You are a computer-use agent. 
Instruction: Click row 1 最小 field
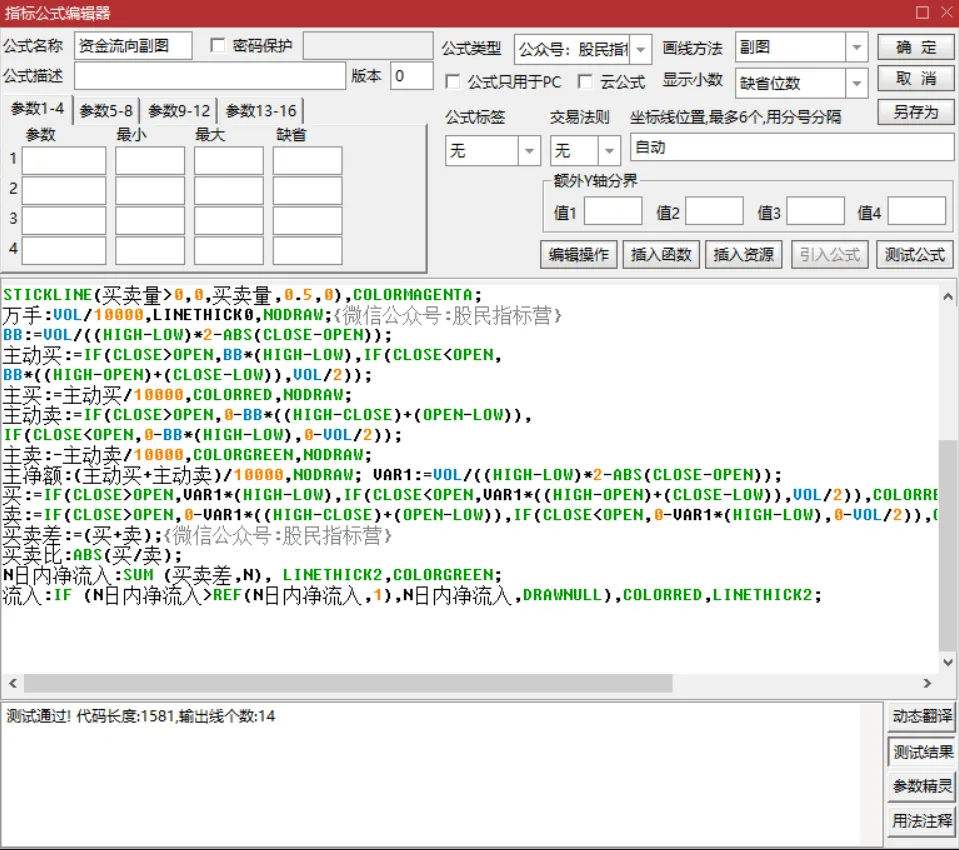pyautogui.click(x=150, y=161)
